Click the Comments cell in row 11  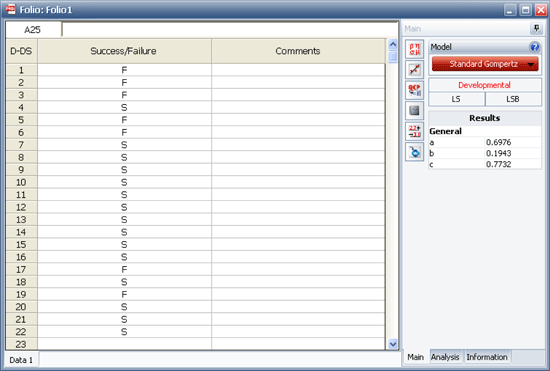tap(298, 195)
